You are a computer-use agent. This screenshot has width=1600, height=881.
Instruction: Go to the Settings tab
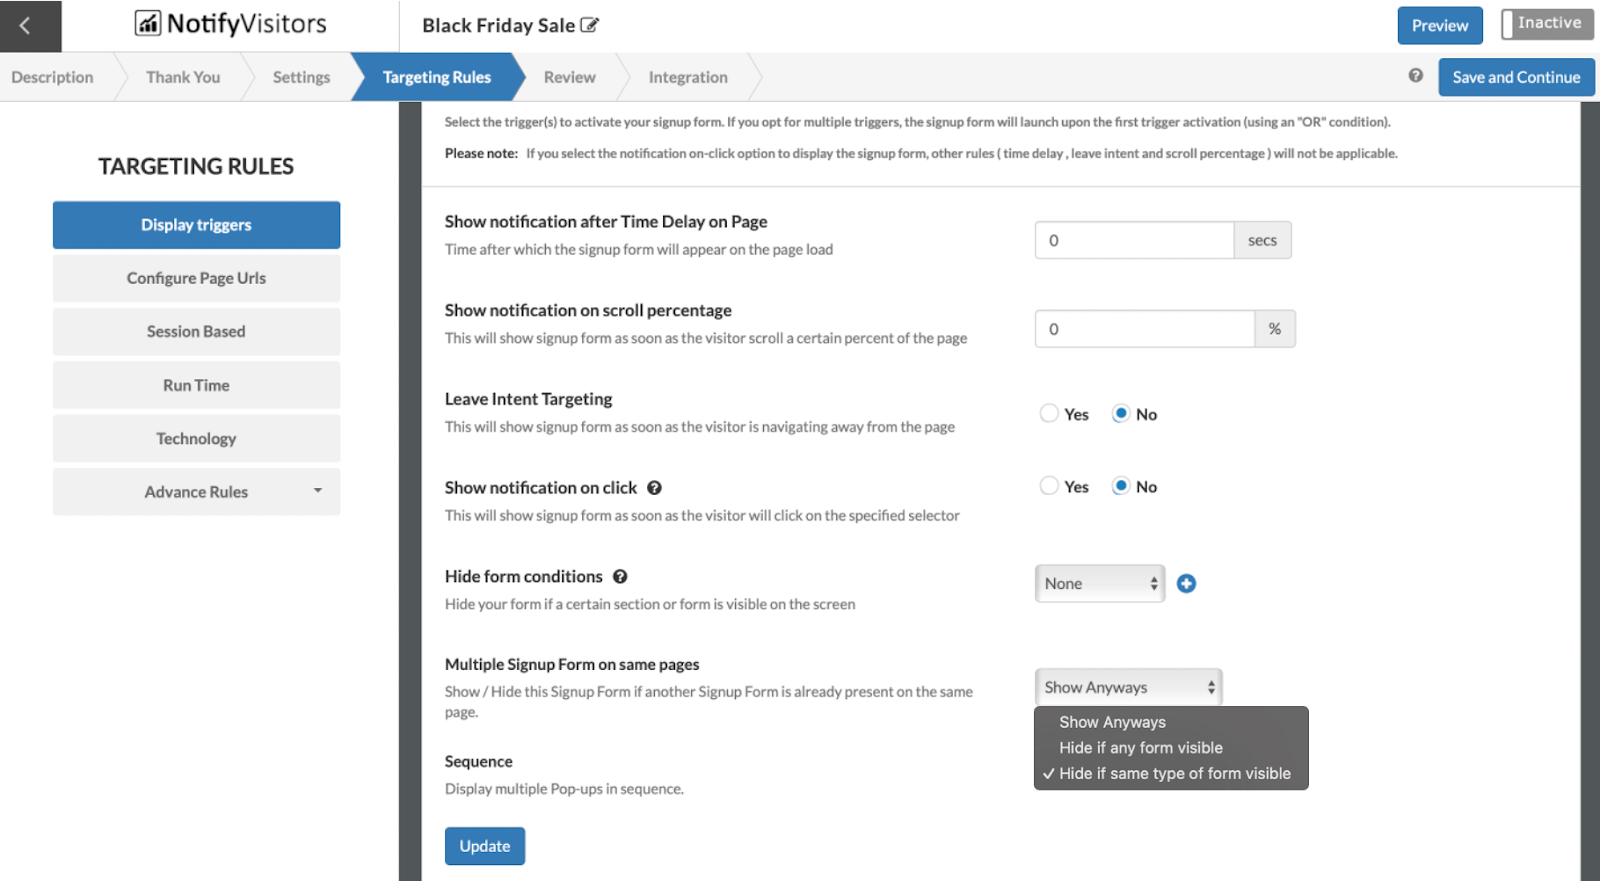click(301, 77)
